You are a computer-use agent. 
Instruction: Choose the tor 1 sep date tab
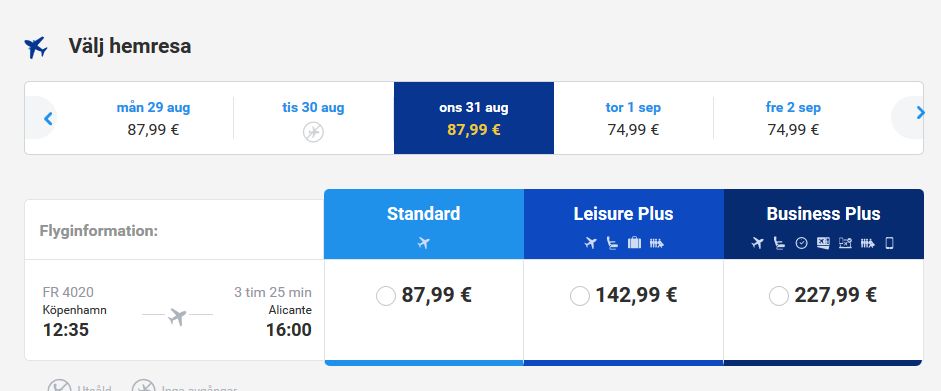(x=633, y=118)
